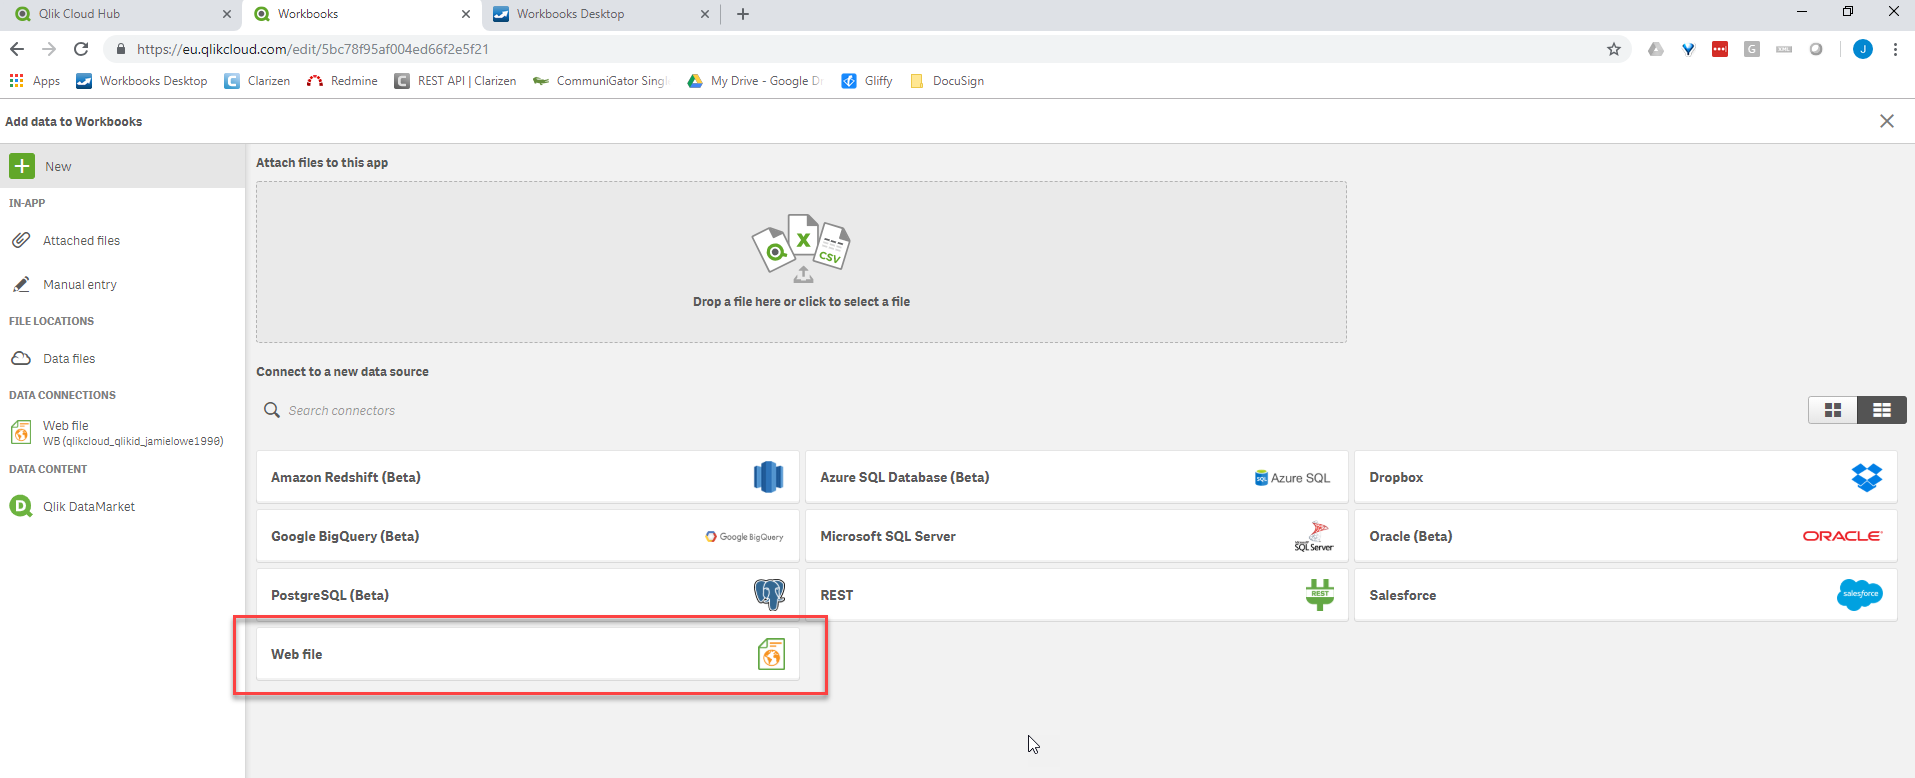The image size is (1915, 778).
Task: Choose Salesforce connector
Action: pyautogui.click(x=1626, y=595)
